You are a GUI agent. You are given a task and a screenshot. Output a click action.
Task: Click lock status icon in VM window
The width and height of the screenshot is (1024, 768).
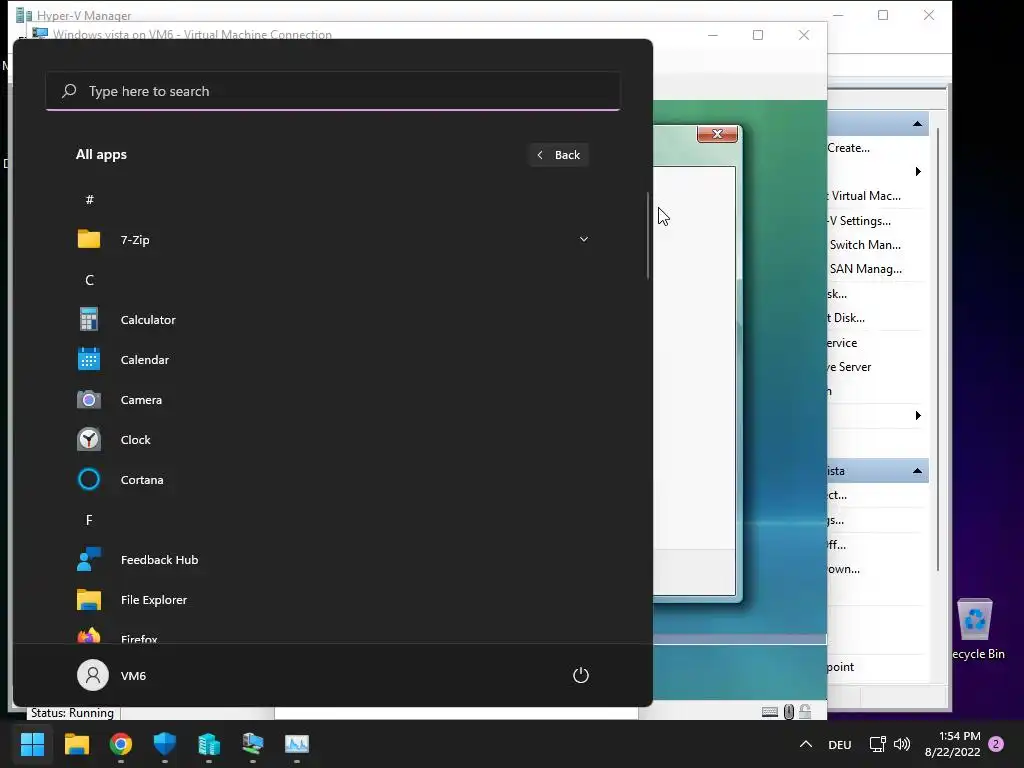click(805, 712)
